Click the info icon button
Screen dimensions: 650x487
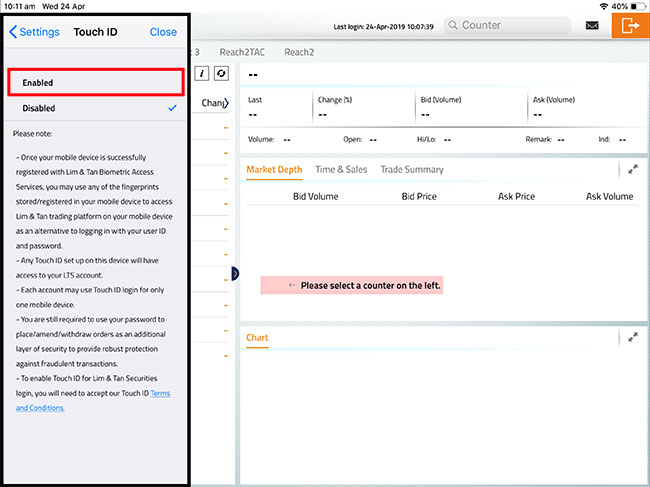[x=202, y=74]
